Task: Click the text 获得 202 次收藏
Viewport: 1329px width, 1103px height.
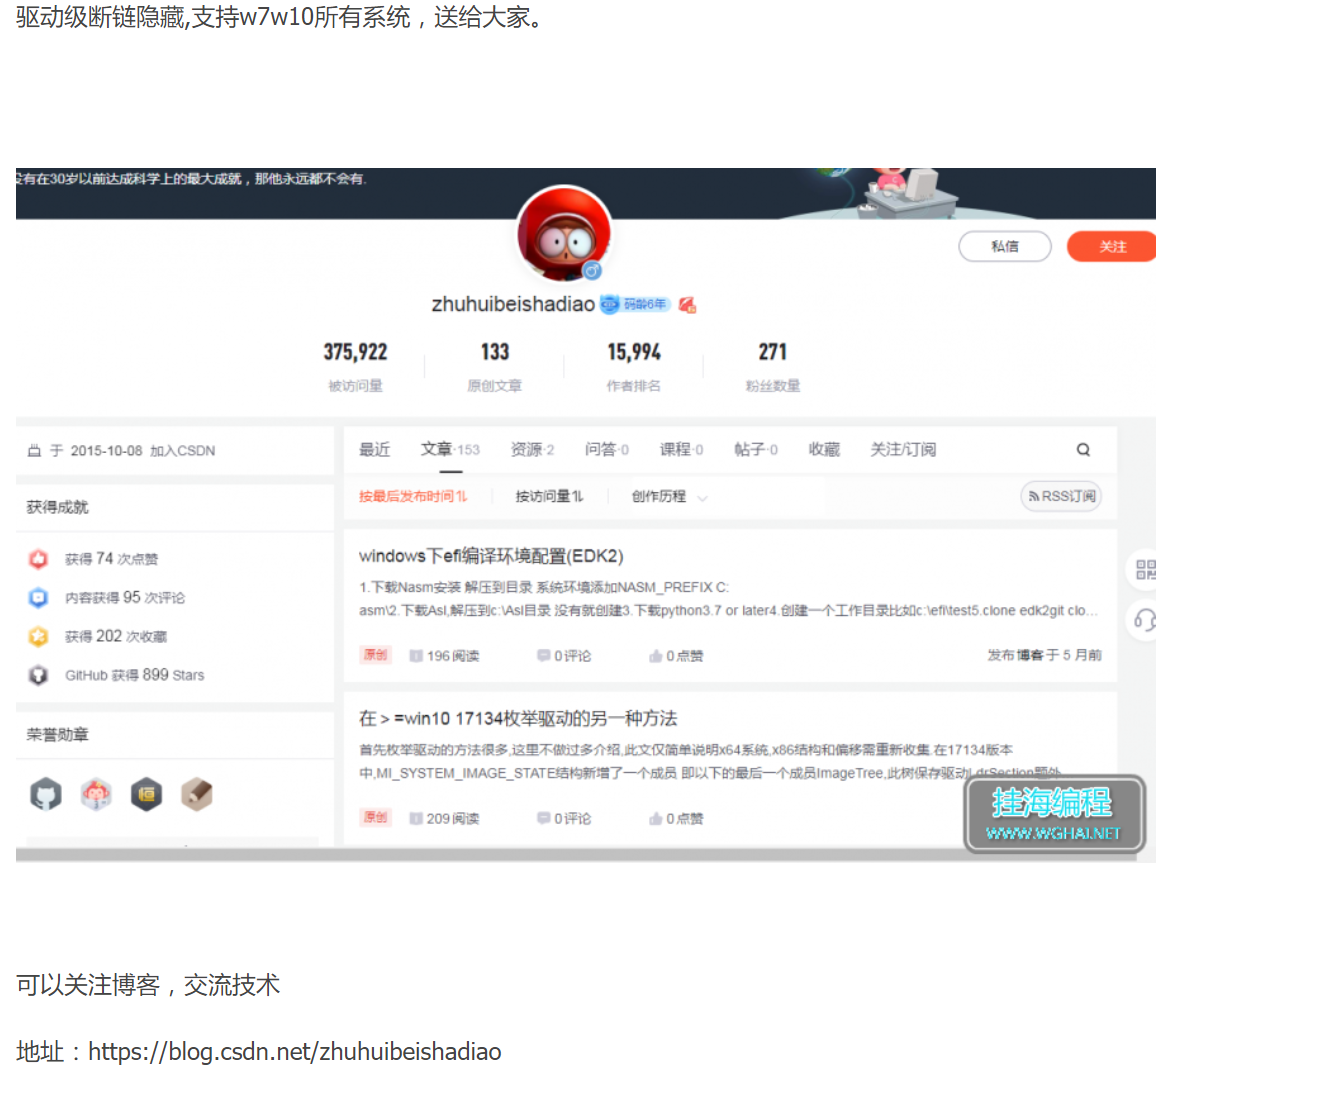Action: (116, 636)
